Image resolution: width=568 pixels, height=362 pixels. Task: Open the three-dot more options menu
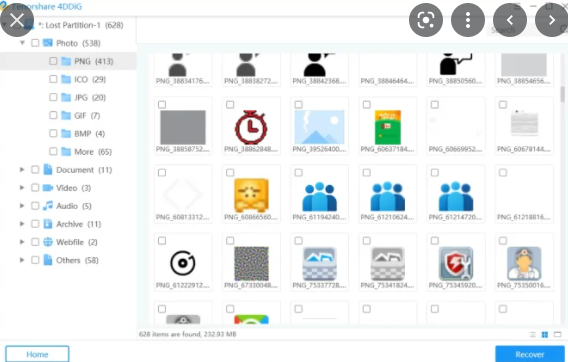coord(468,20)
